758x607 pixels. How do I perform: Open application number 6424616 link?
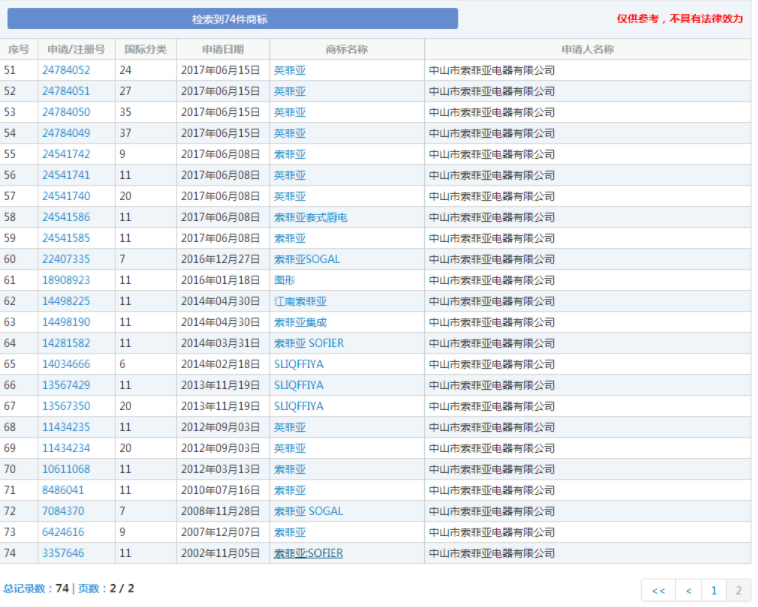coord(63,533)
